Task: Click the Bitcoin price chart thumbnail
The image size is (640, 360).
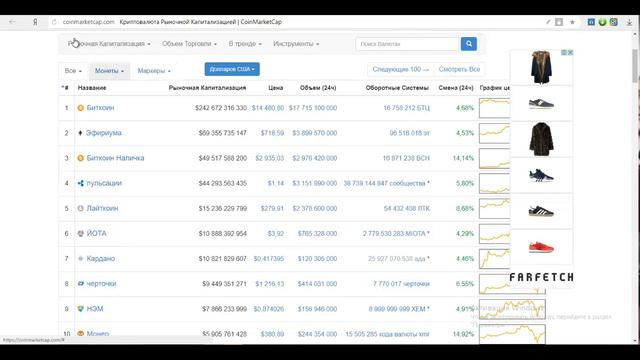Action: coord(494,108)
